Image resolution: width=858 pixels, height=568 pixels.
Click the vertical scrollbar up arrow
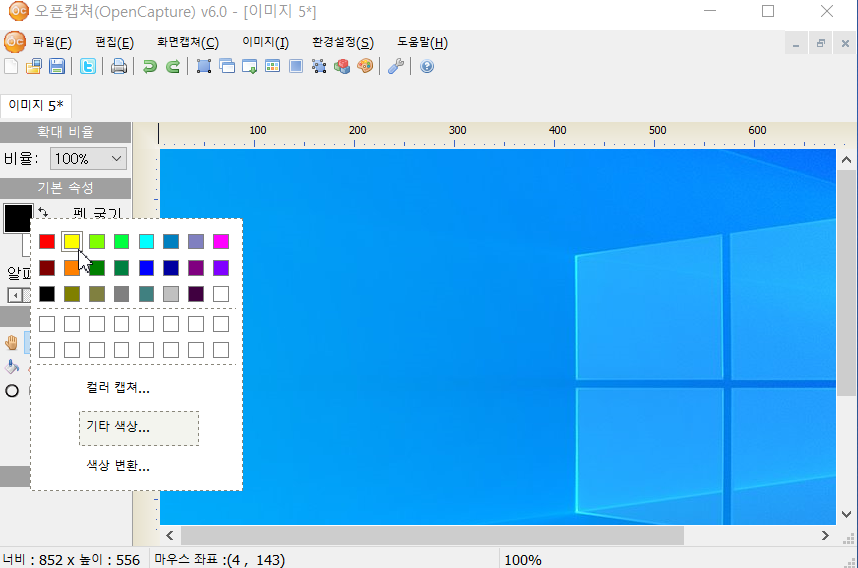(847, 160)
